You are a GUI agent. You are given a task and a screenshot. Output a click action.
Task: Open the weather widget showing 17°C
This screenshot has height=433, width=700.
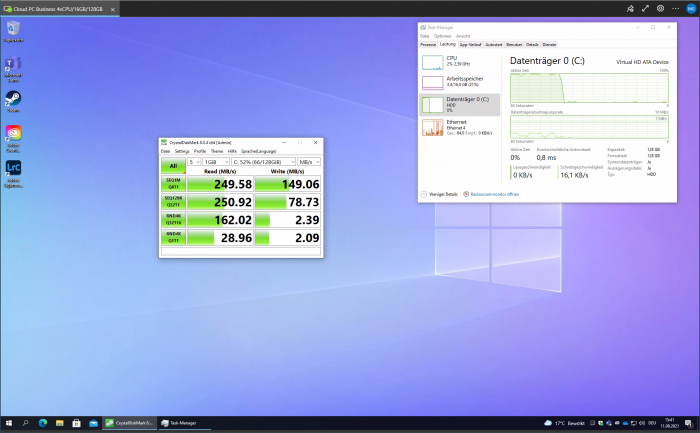pos(565,423)
